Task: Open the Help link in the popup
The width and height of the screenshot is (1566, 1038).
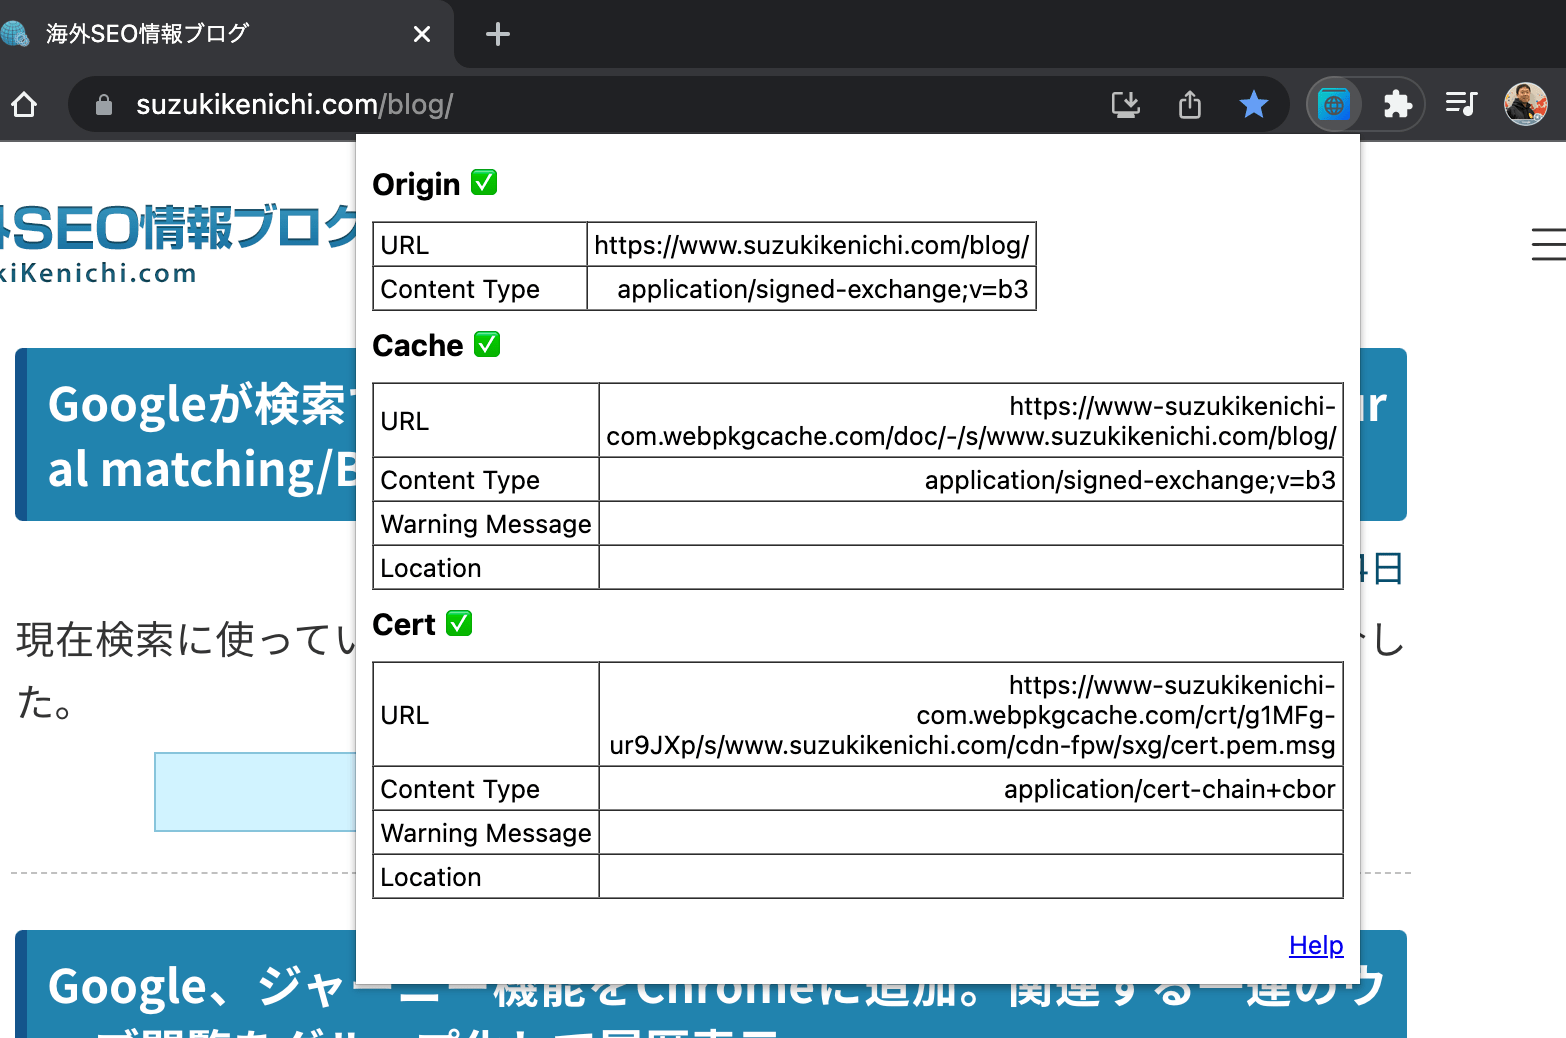Action: (1316, 945)
